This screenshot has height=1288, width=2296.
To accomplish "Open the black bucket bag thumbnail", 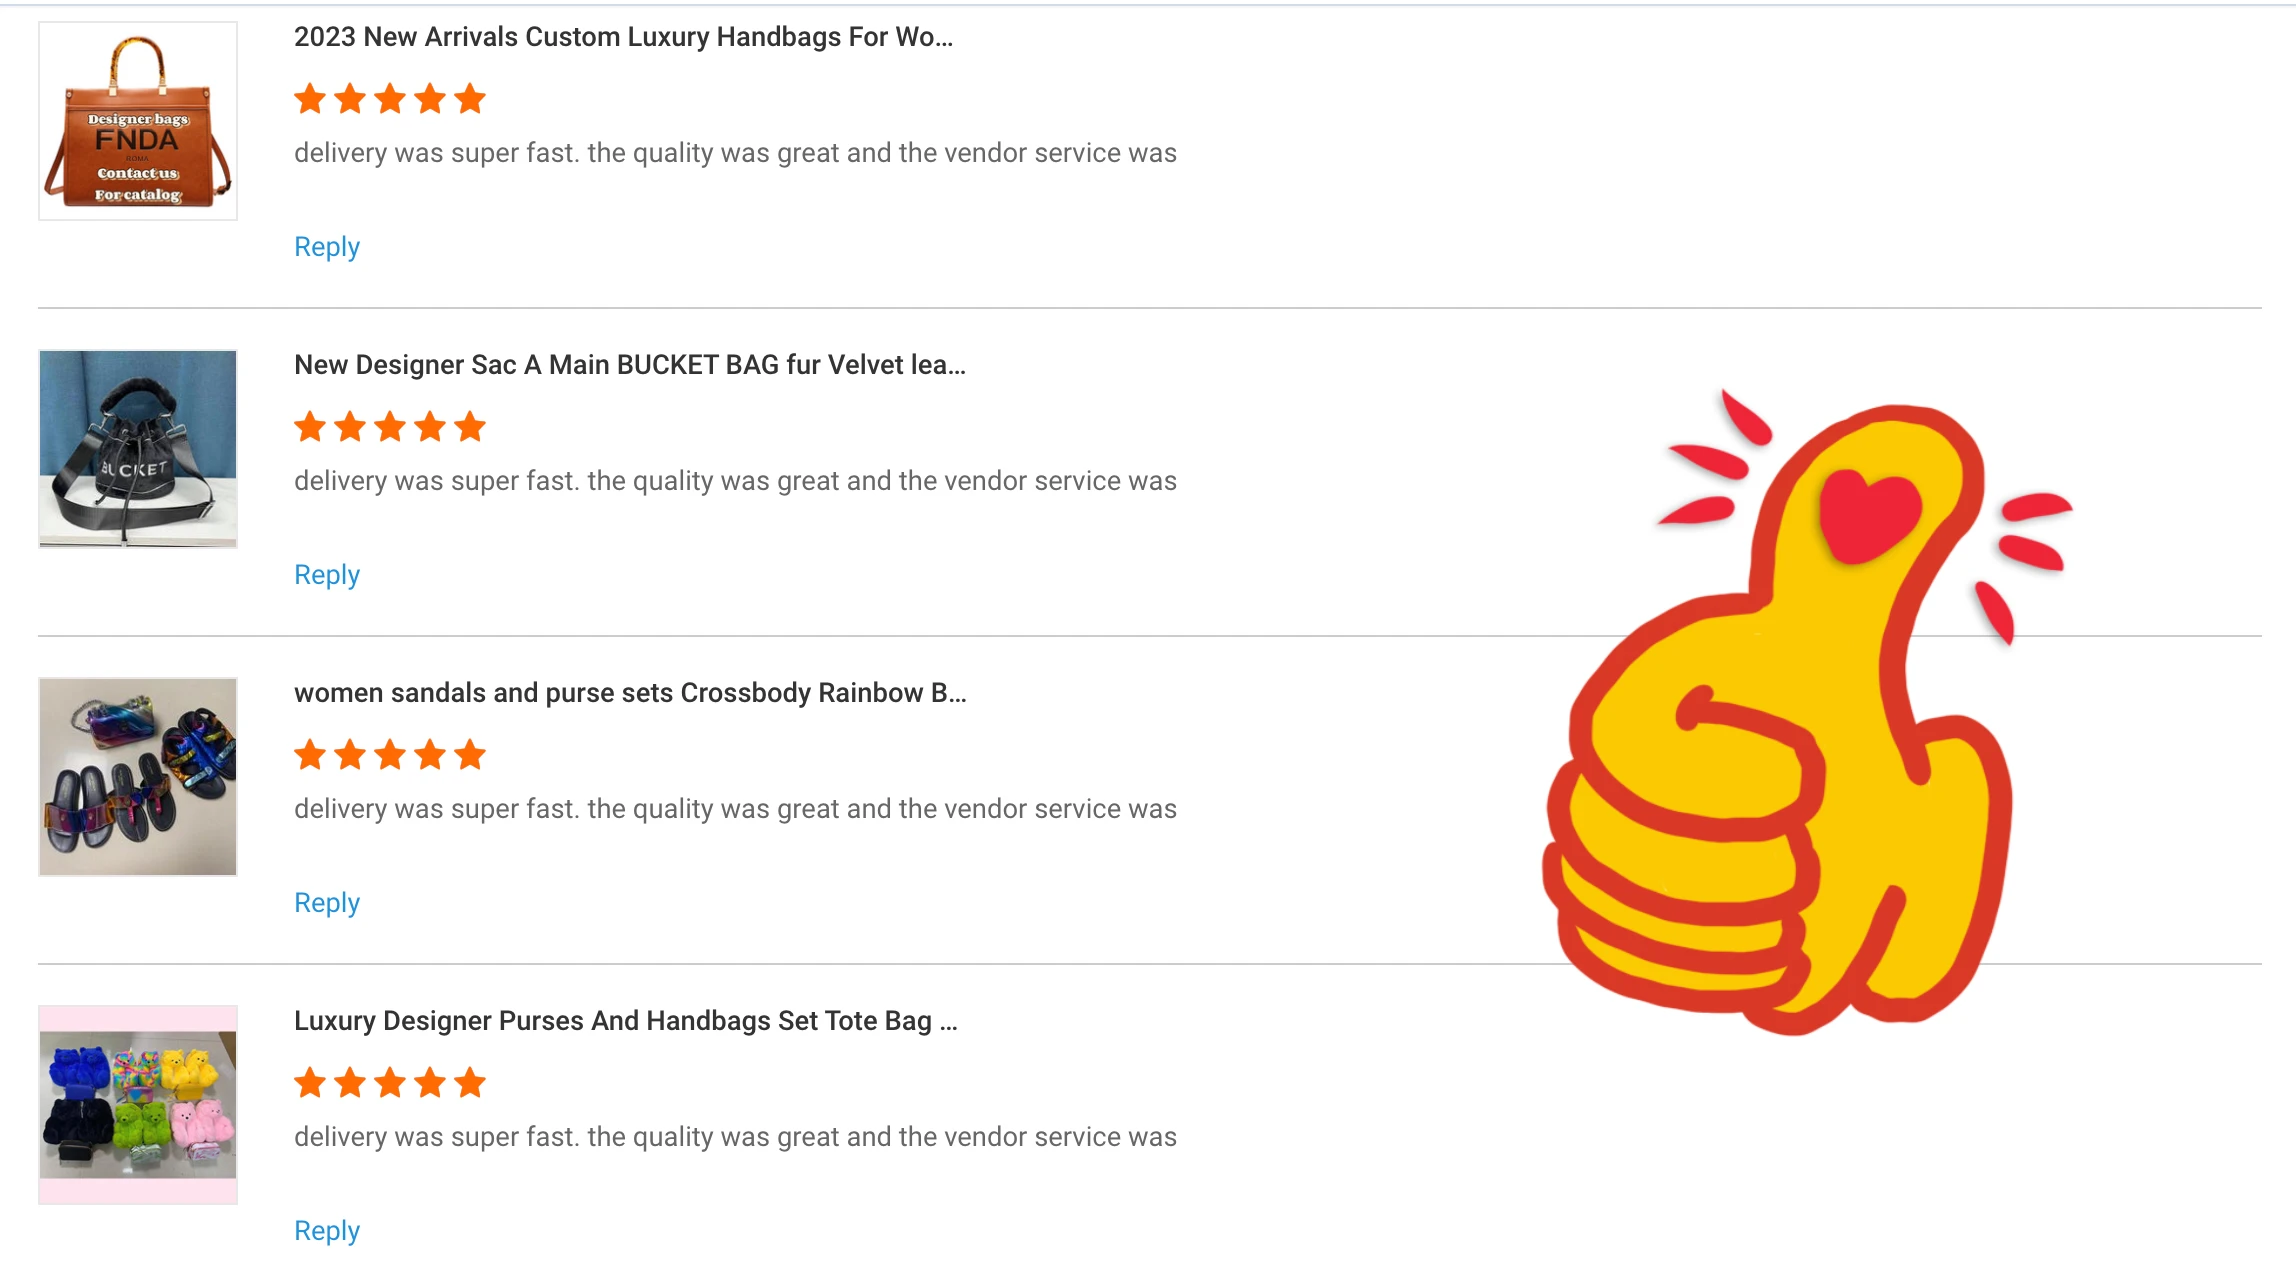I will click(x=138, y=449).
